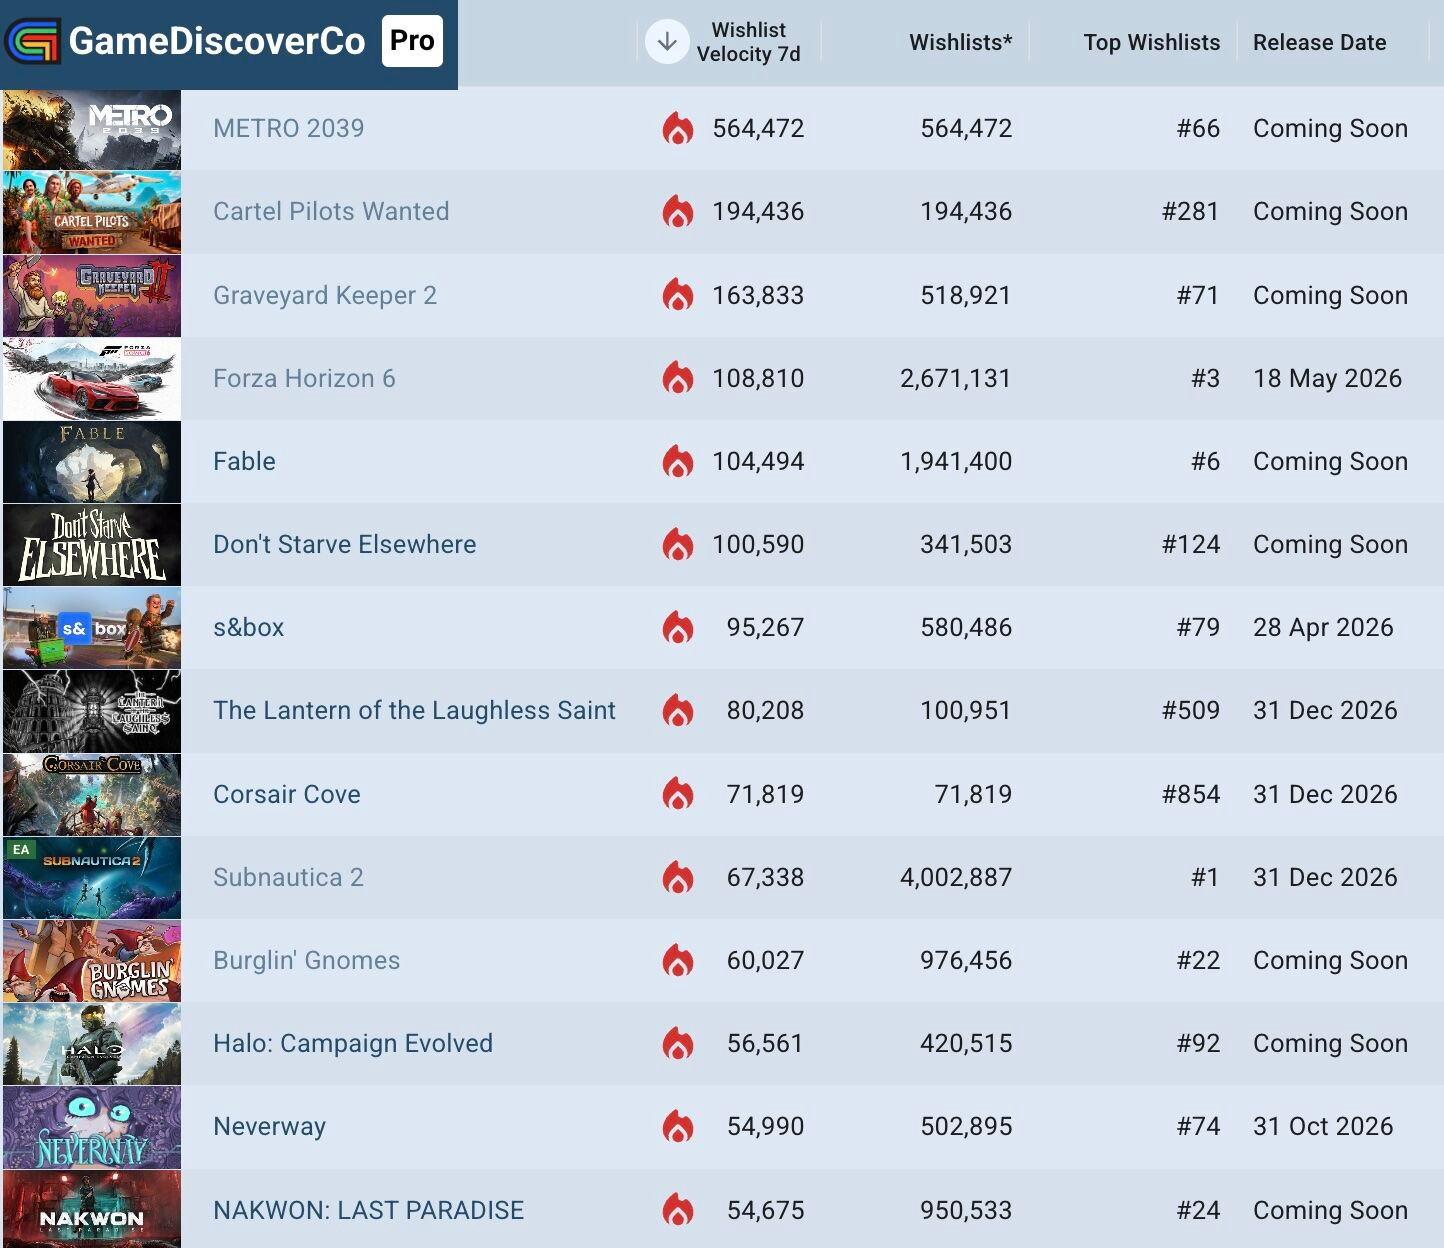Sort by Release Date column header
The height and width of the screenshot is (1248, 1444).
click(1319, 42)
